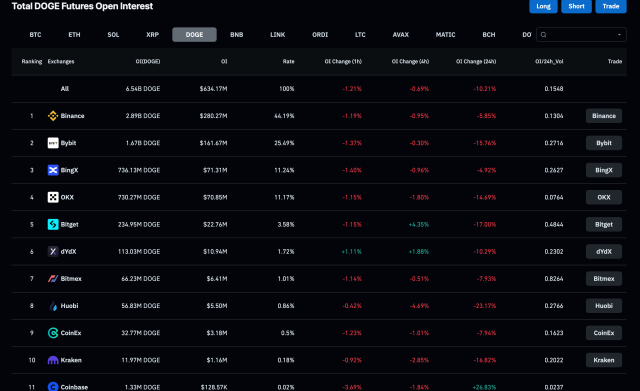Focus the coin search input field
Image resolution: width=640 pixels, height=391 pixels.
pyautogui.click(x=581, y=35)
